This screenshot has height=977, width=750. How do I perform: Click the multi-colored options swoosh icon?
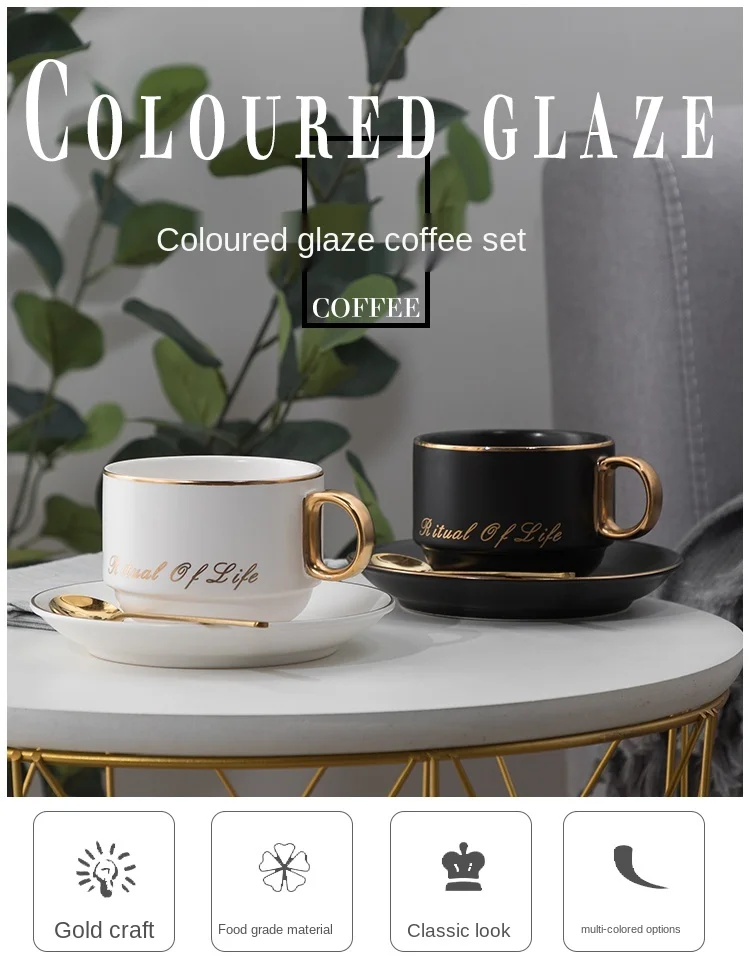(638, 867)
